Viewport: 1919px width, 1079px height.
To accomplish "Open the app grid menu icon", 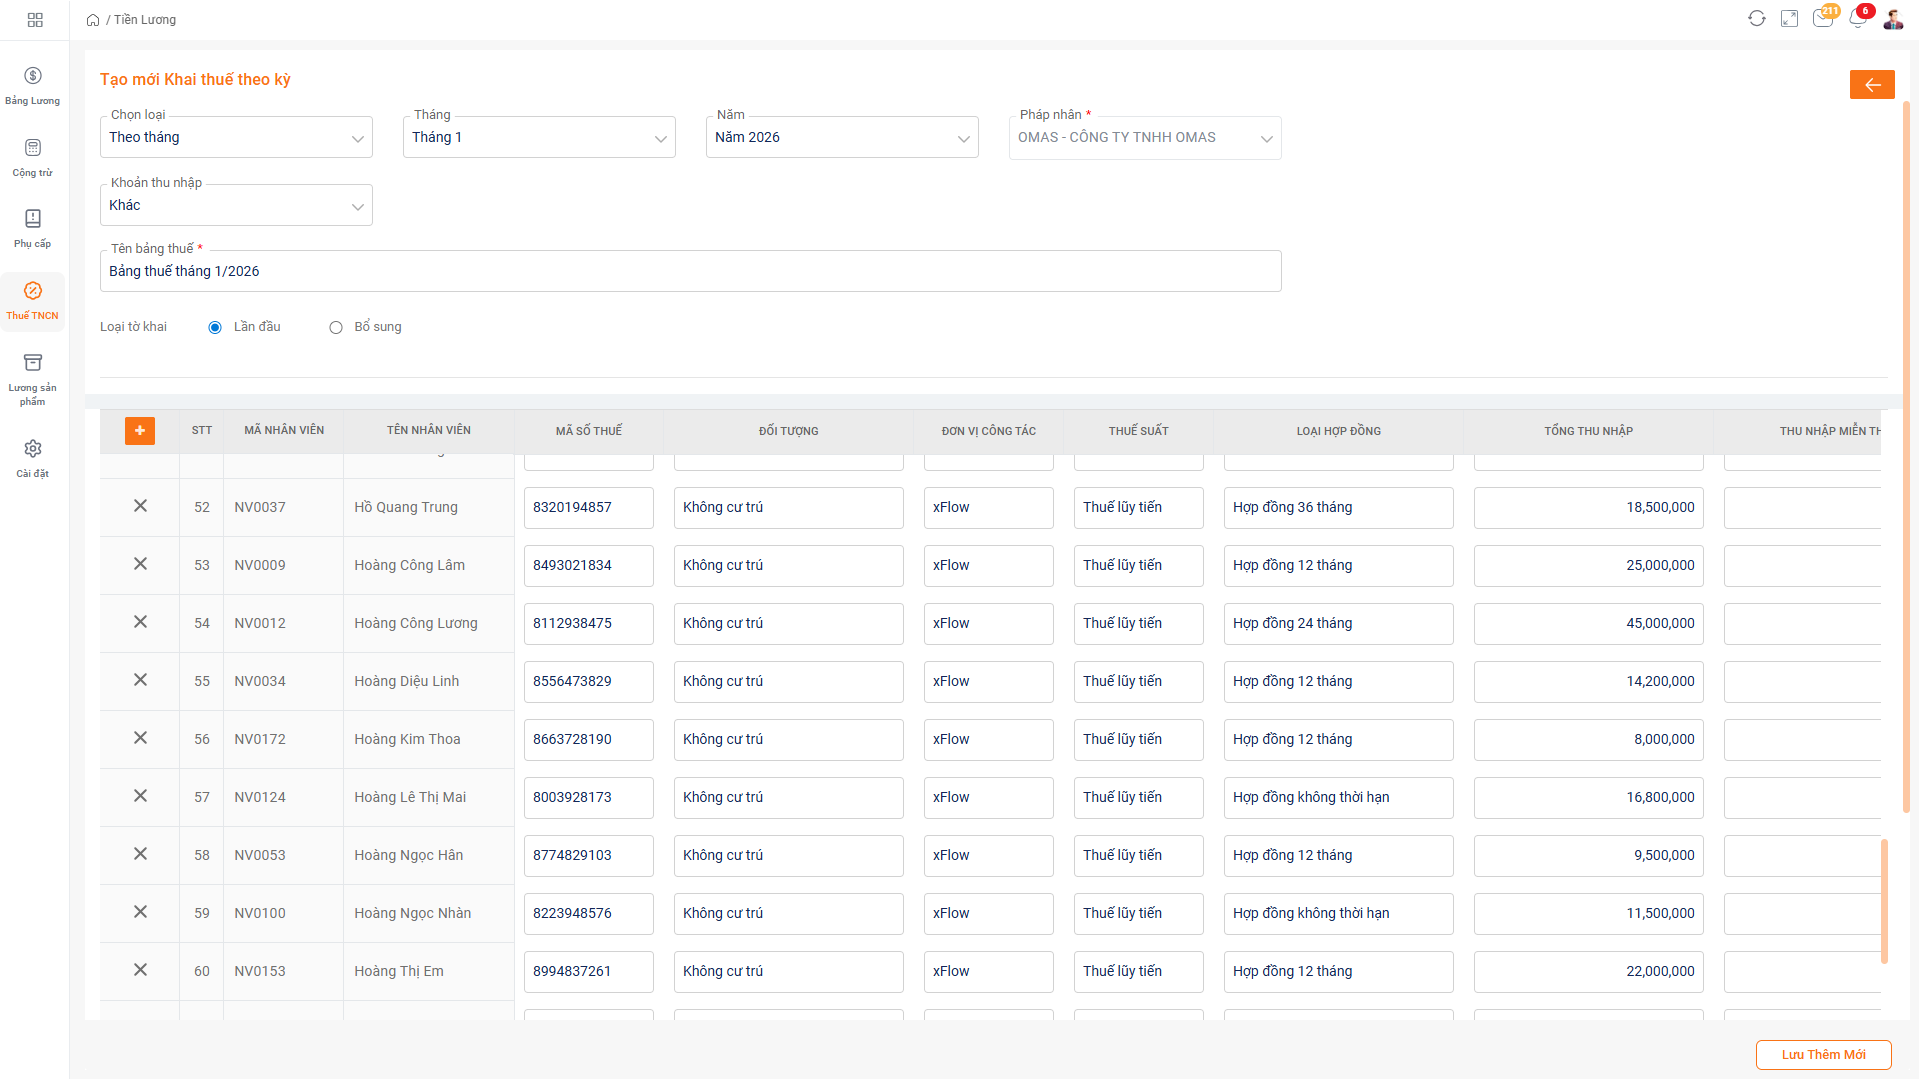I will coord(35,20).
